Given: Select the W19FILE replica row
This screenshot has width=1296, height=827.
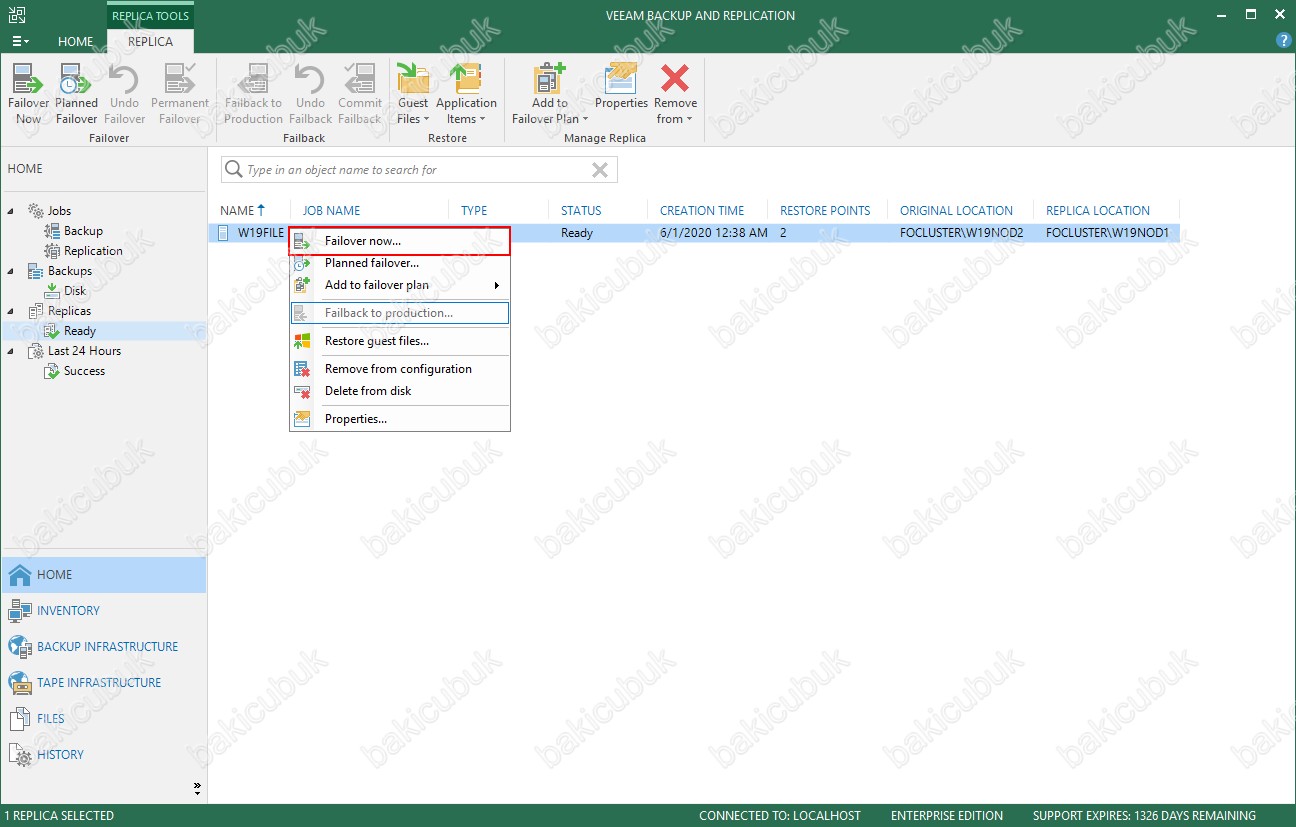Looking at the screenshot, I should [695, 233].
